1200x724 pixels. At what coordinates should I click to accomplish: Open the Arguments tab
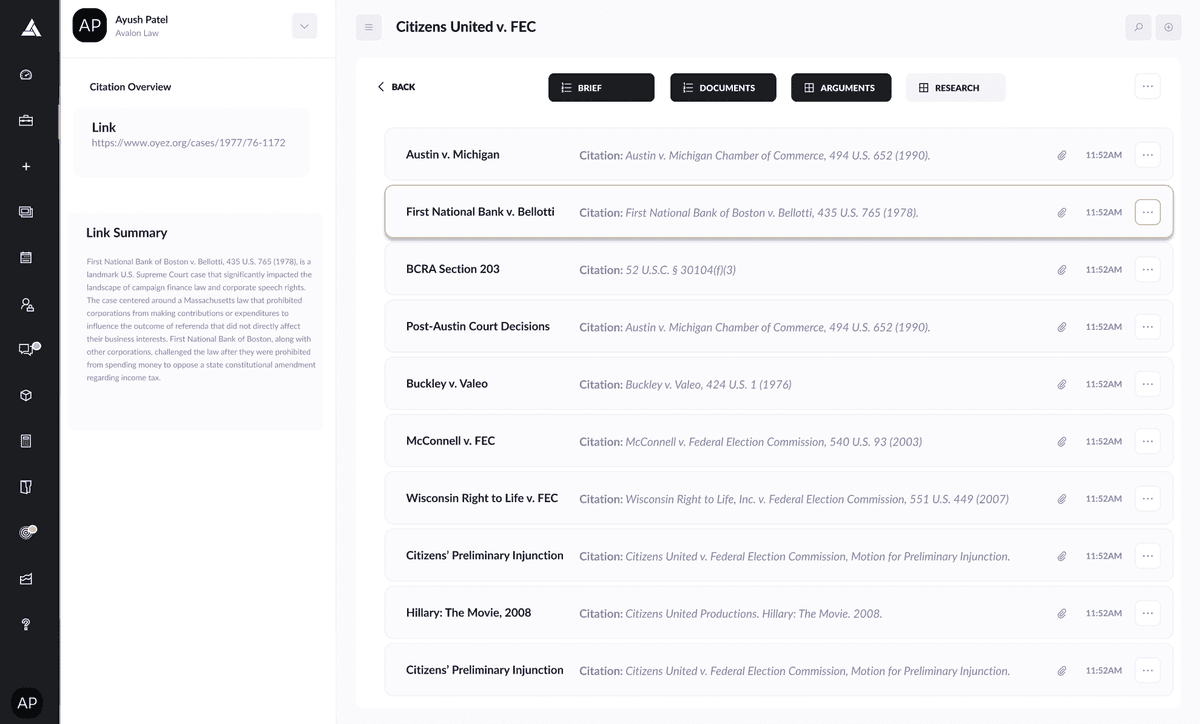click(841, 88)
